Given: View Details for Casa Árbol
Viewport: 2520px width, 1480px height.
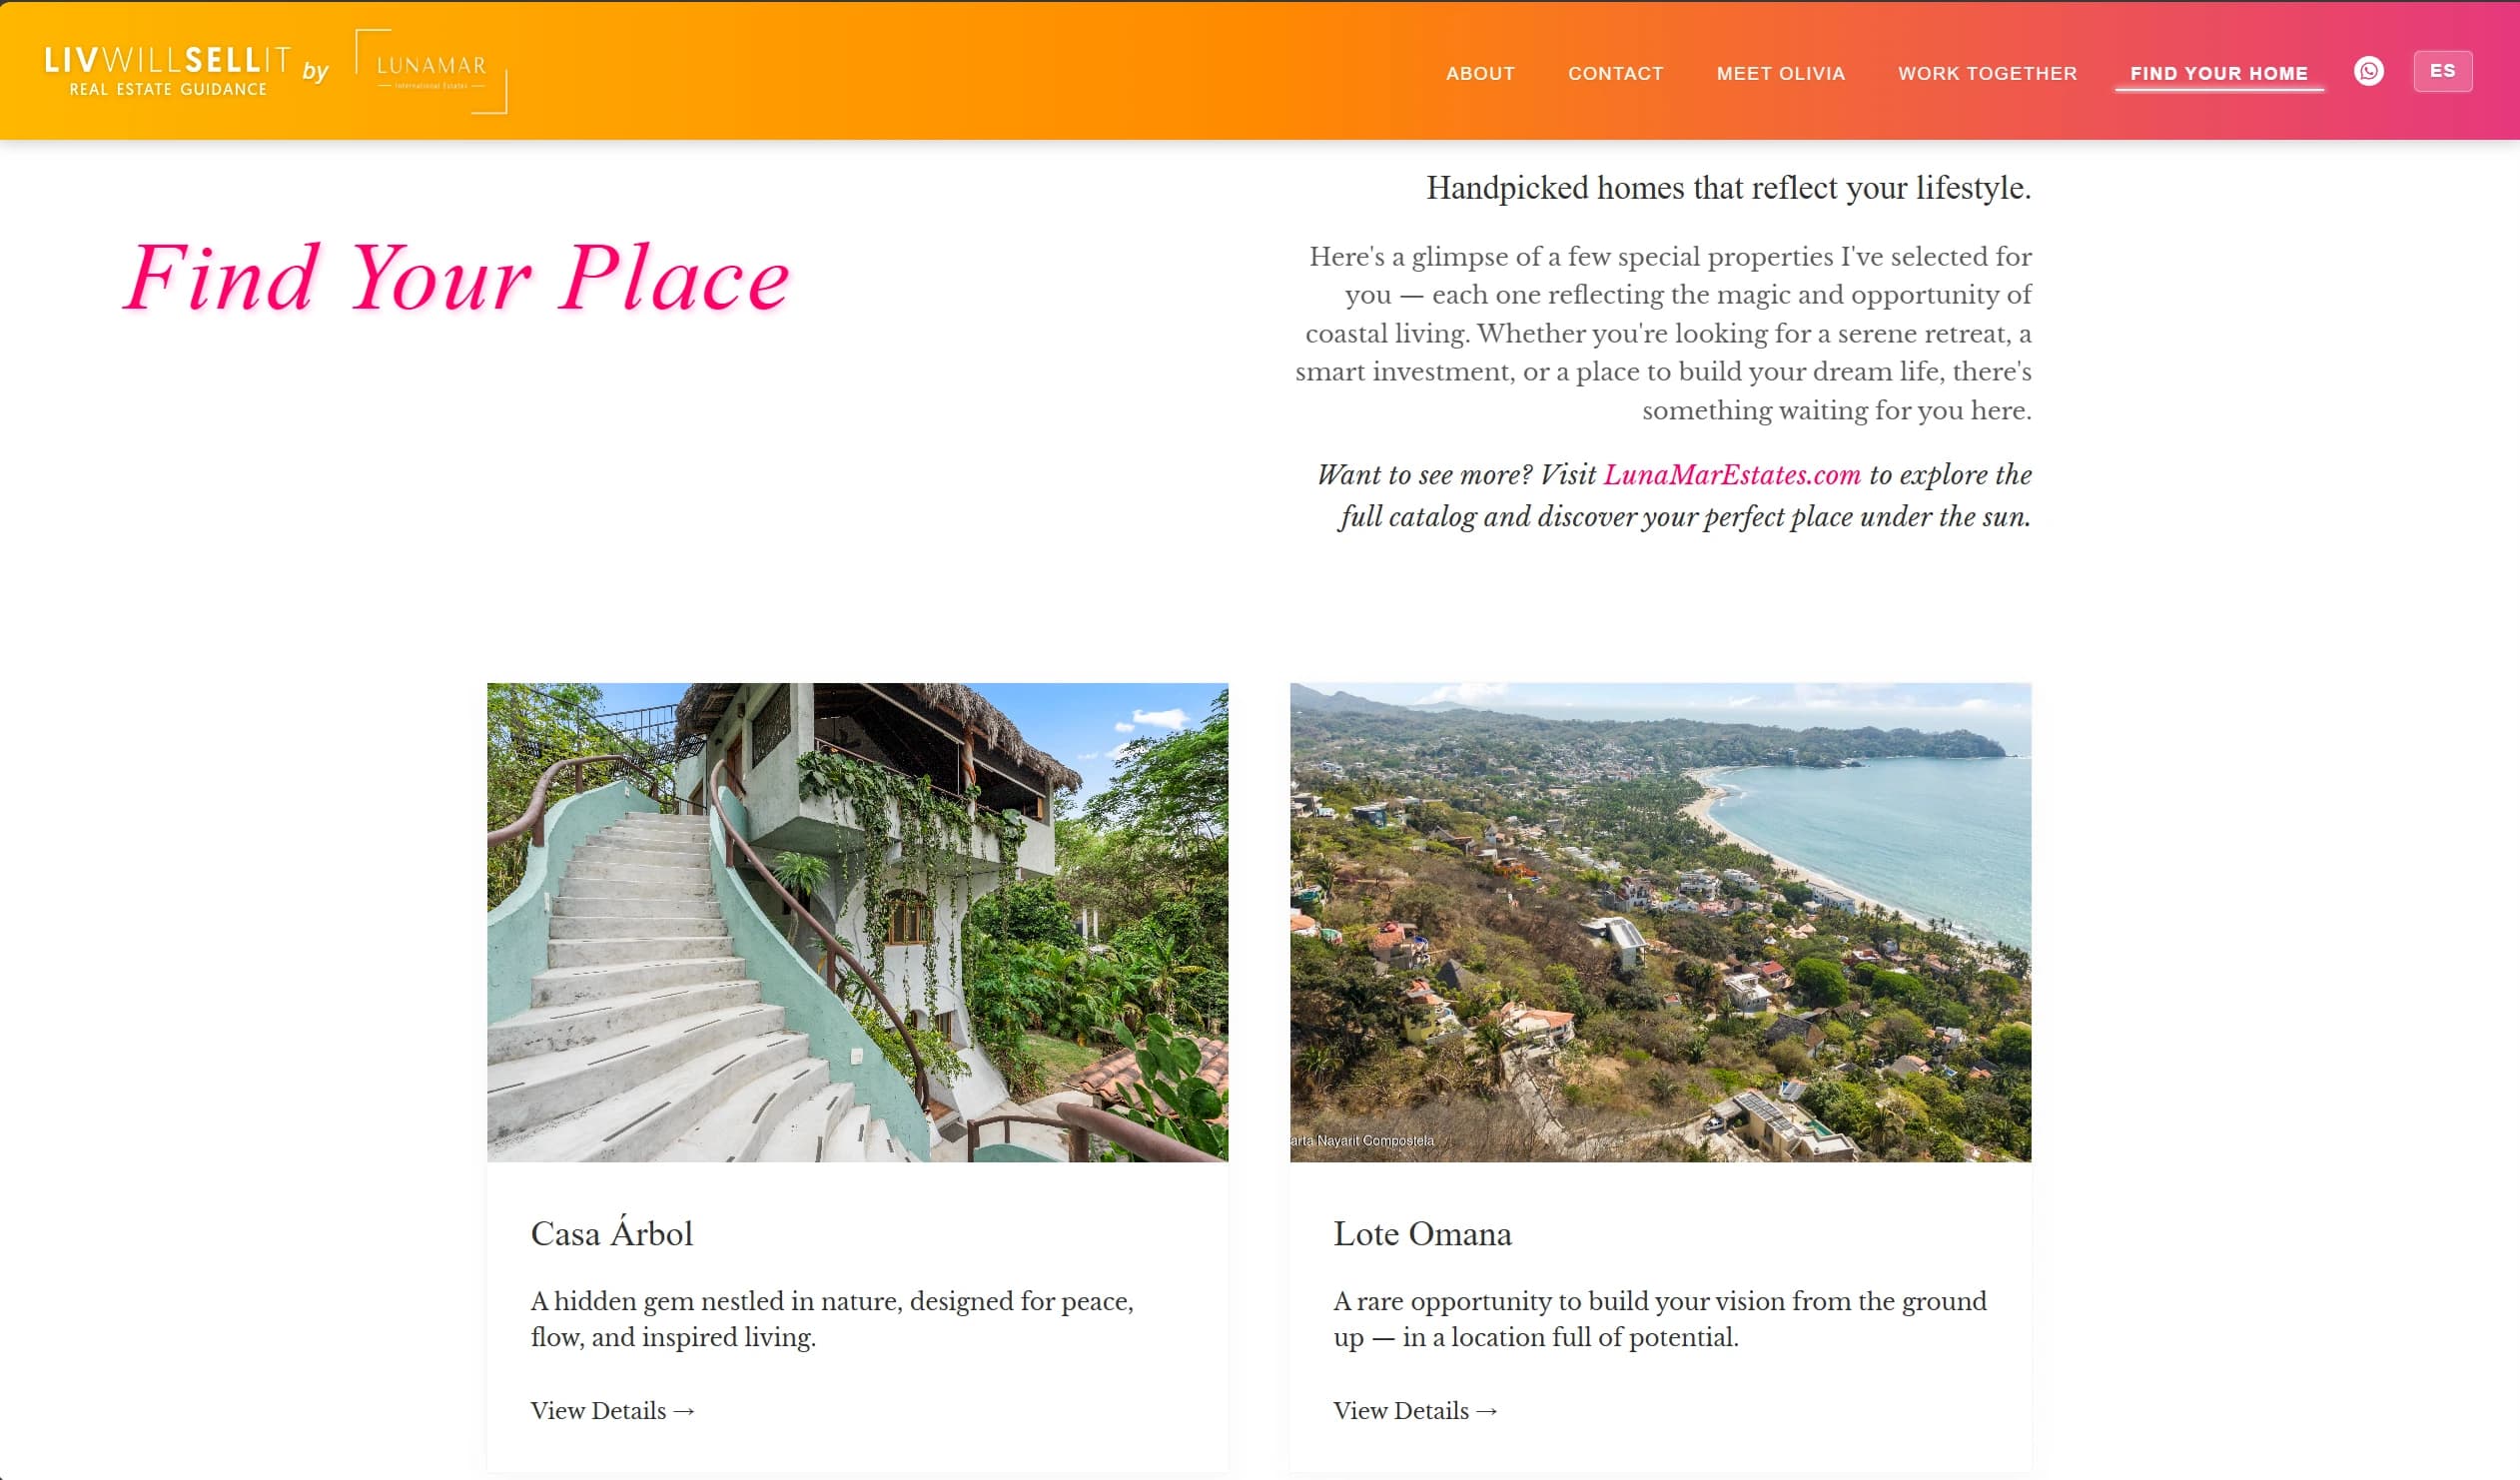Looking at the screenshot, I should (612, 1411).
